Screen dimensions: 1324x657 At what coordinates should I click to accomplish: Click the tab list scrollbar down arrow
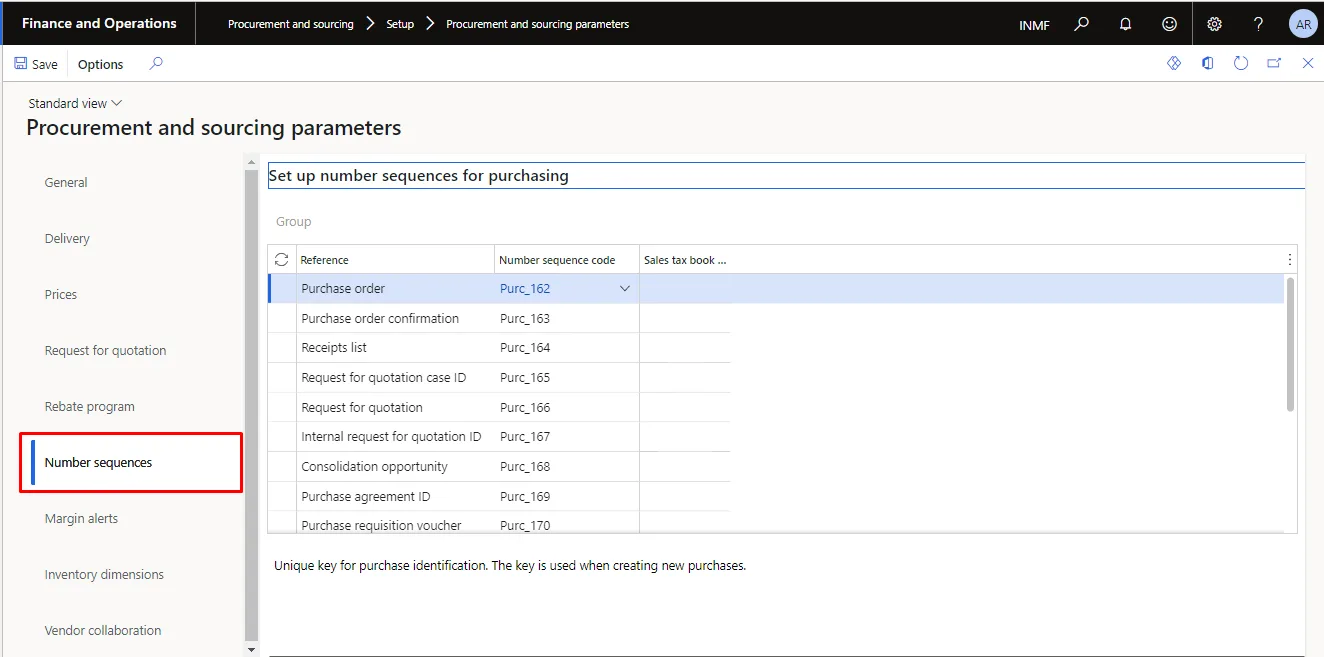[x=251, y=650]
